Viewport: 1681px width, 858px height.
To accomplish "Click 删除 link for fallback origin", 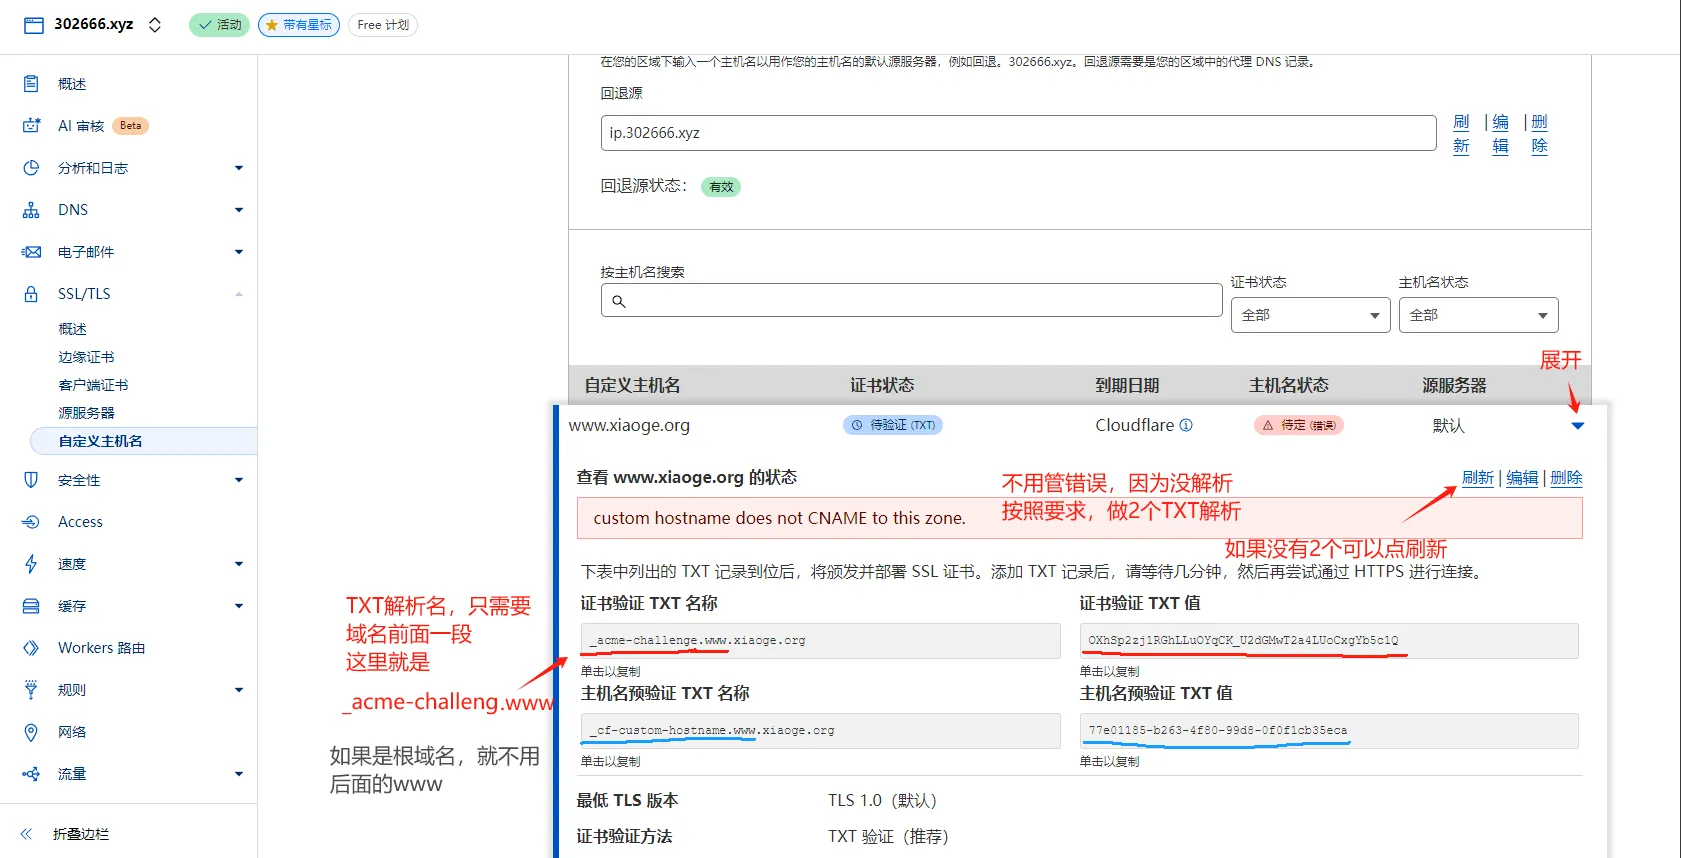I will [1539, 134].
